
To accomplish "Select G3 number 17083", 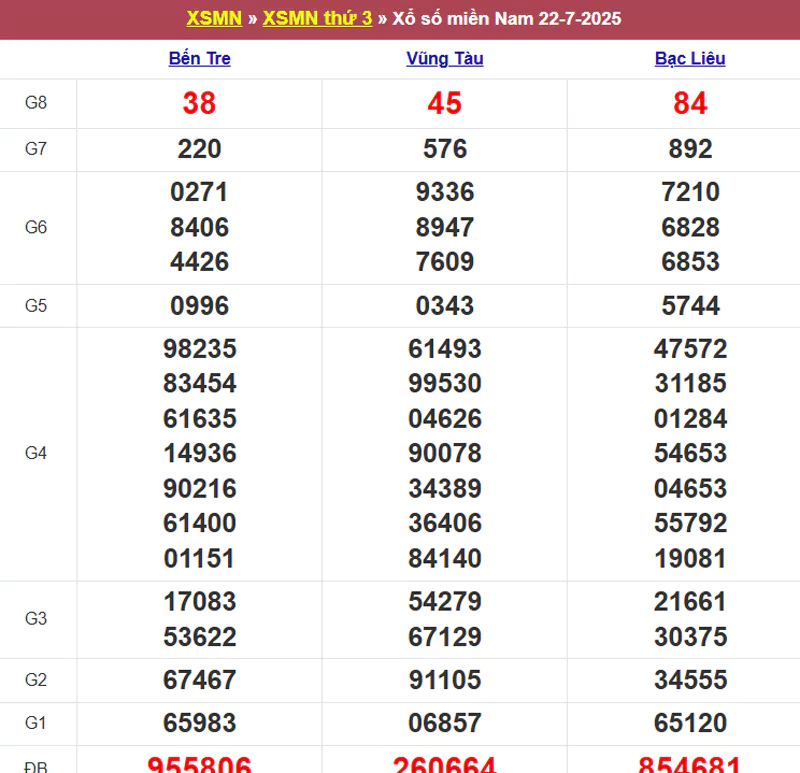I will [x=199, y=602].
